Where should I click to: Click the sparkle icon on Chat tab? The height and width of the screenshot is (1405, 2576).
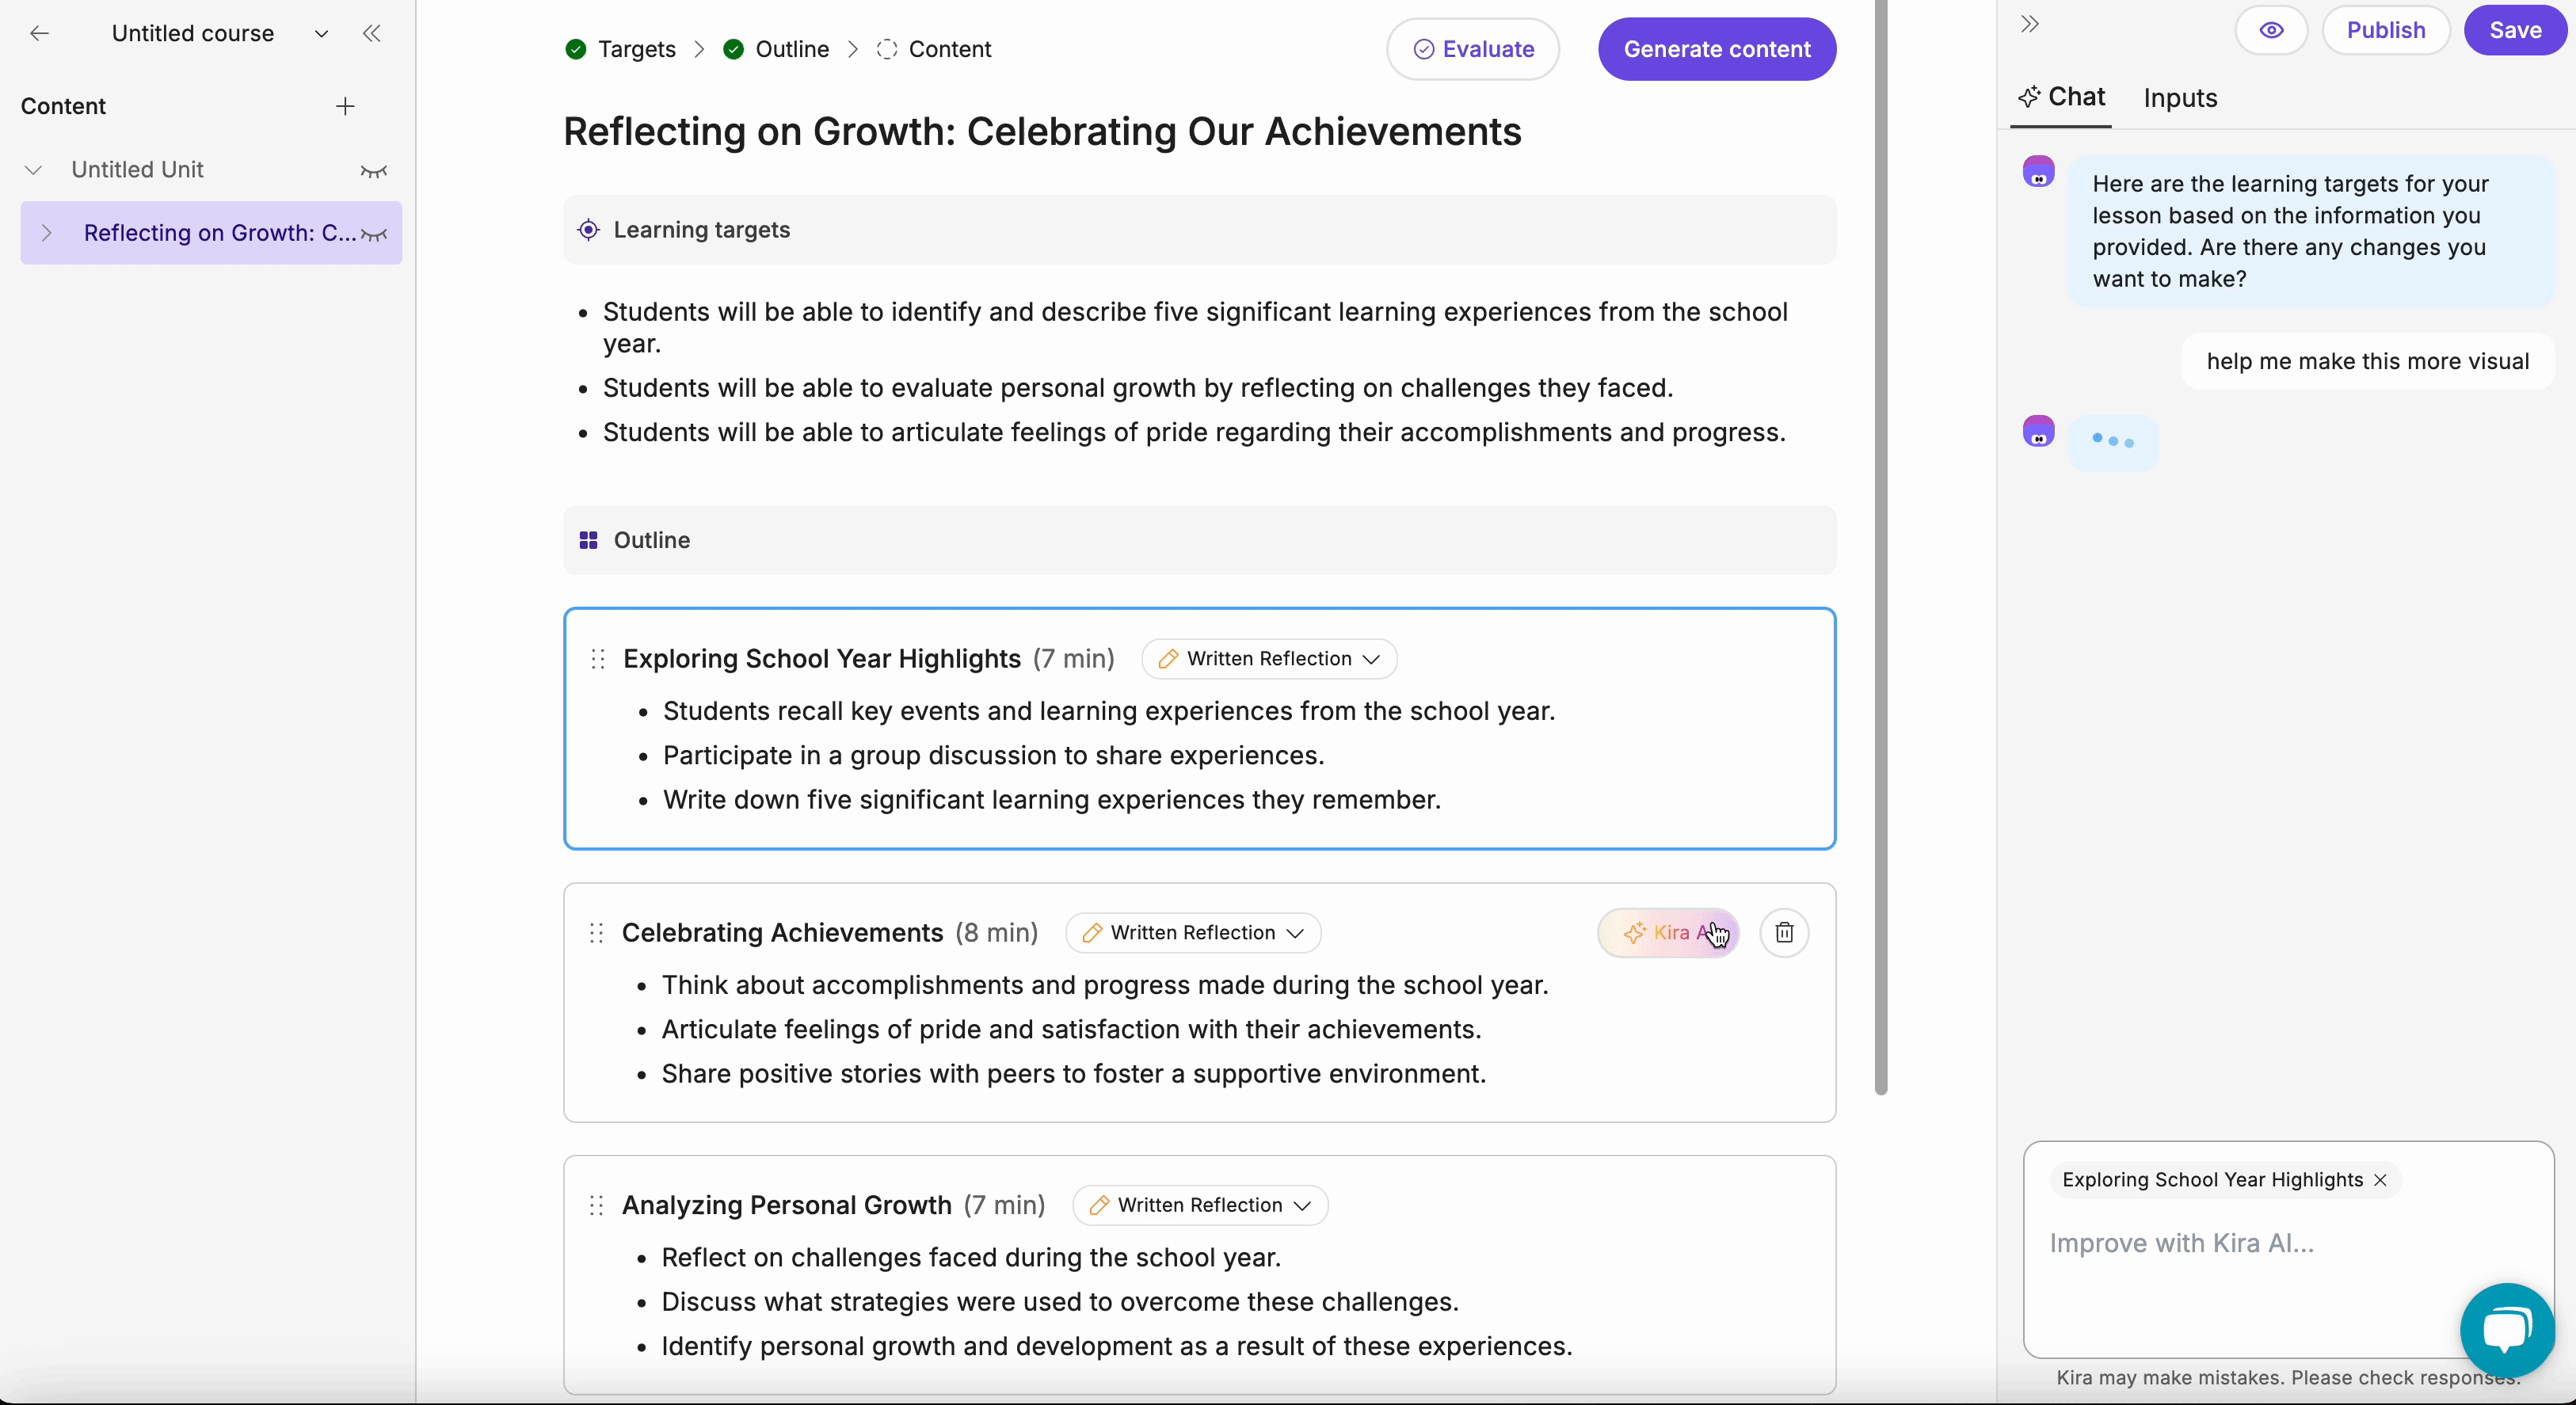(x=2029, y=97)
